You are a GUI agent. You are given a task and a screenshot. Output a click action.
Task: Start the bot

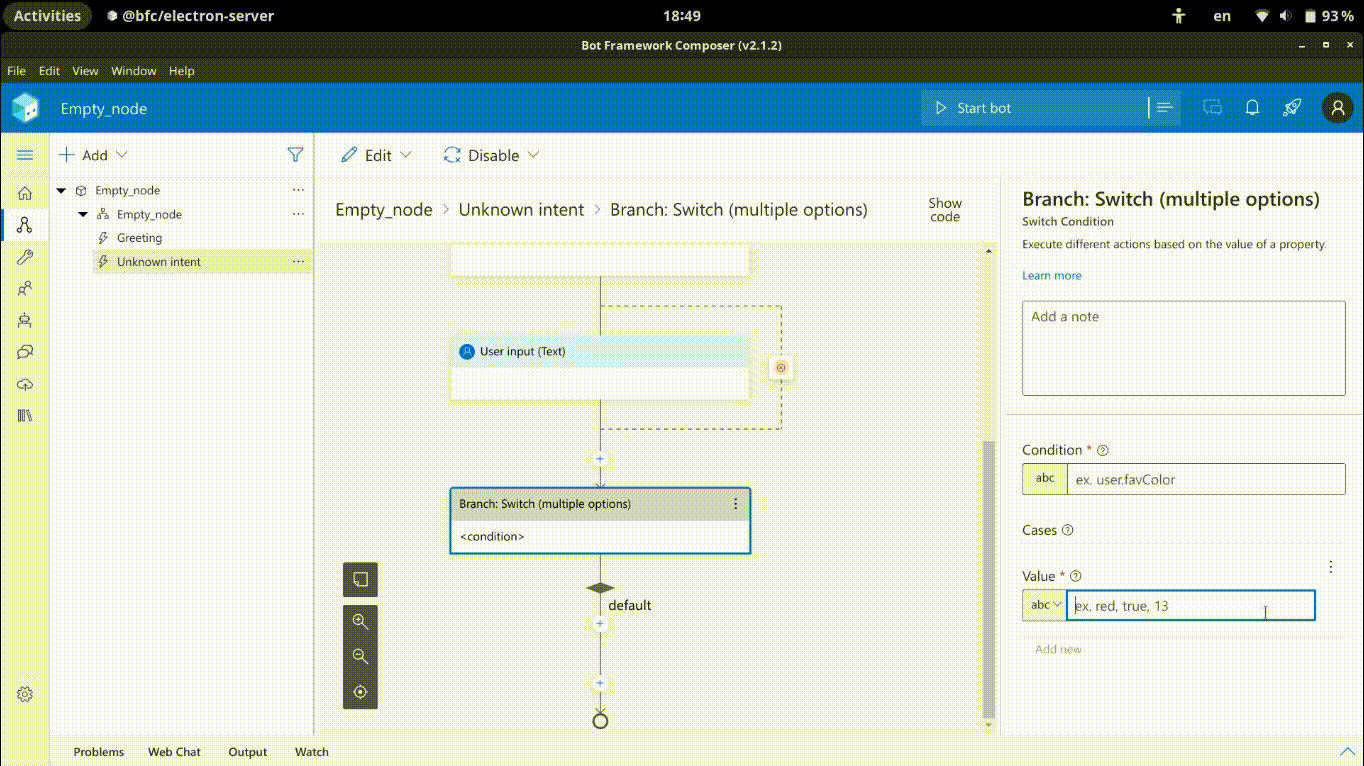[1034, 108]
